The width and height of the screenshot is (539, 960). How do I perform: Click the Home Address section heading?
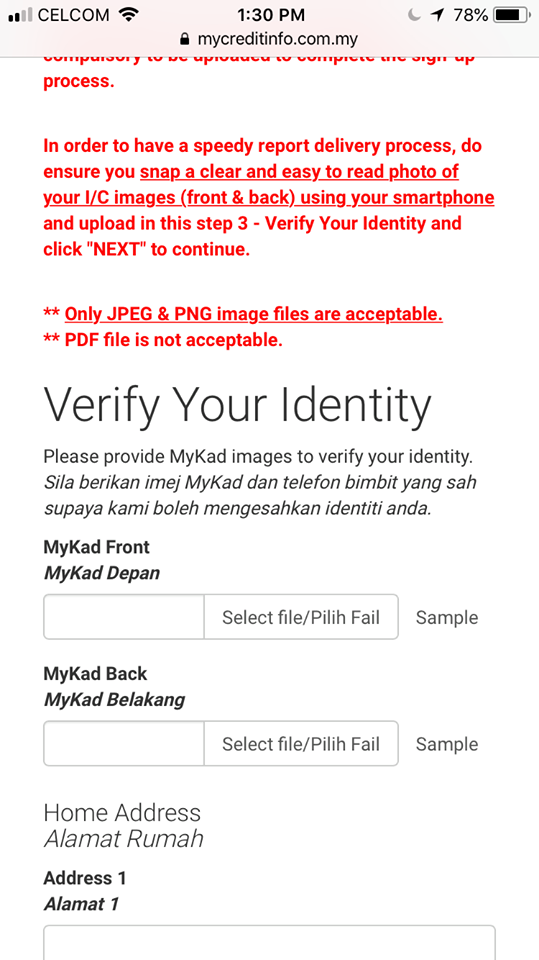tap(122, 812)
